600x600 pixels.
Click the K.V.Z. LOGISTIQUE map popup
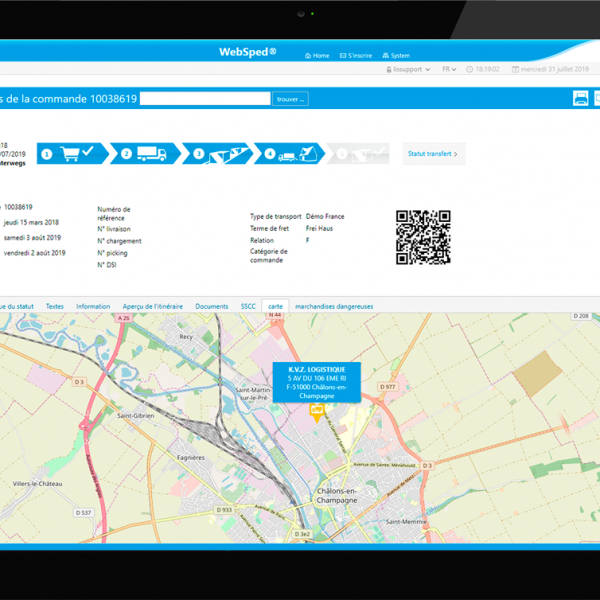(316, 383)
